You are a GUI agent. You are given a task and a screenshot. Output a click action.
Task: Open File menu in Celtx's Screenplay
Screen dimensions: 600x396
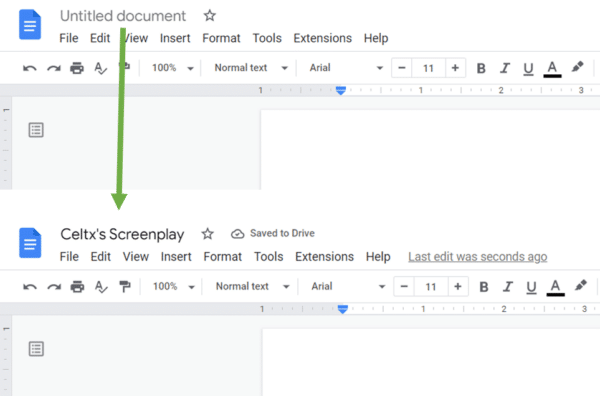click(x=69, y=257)
